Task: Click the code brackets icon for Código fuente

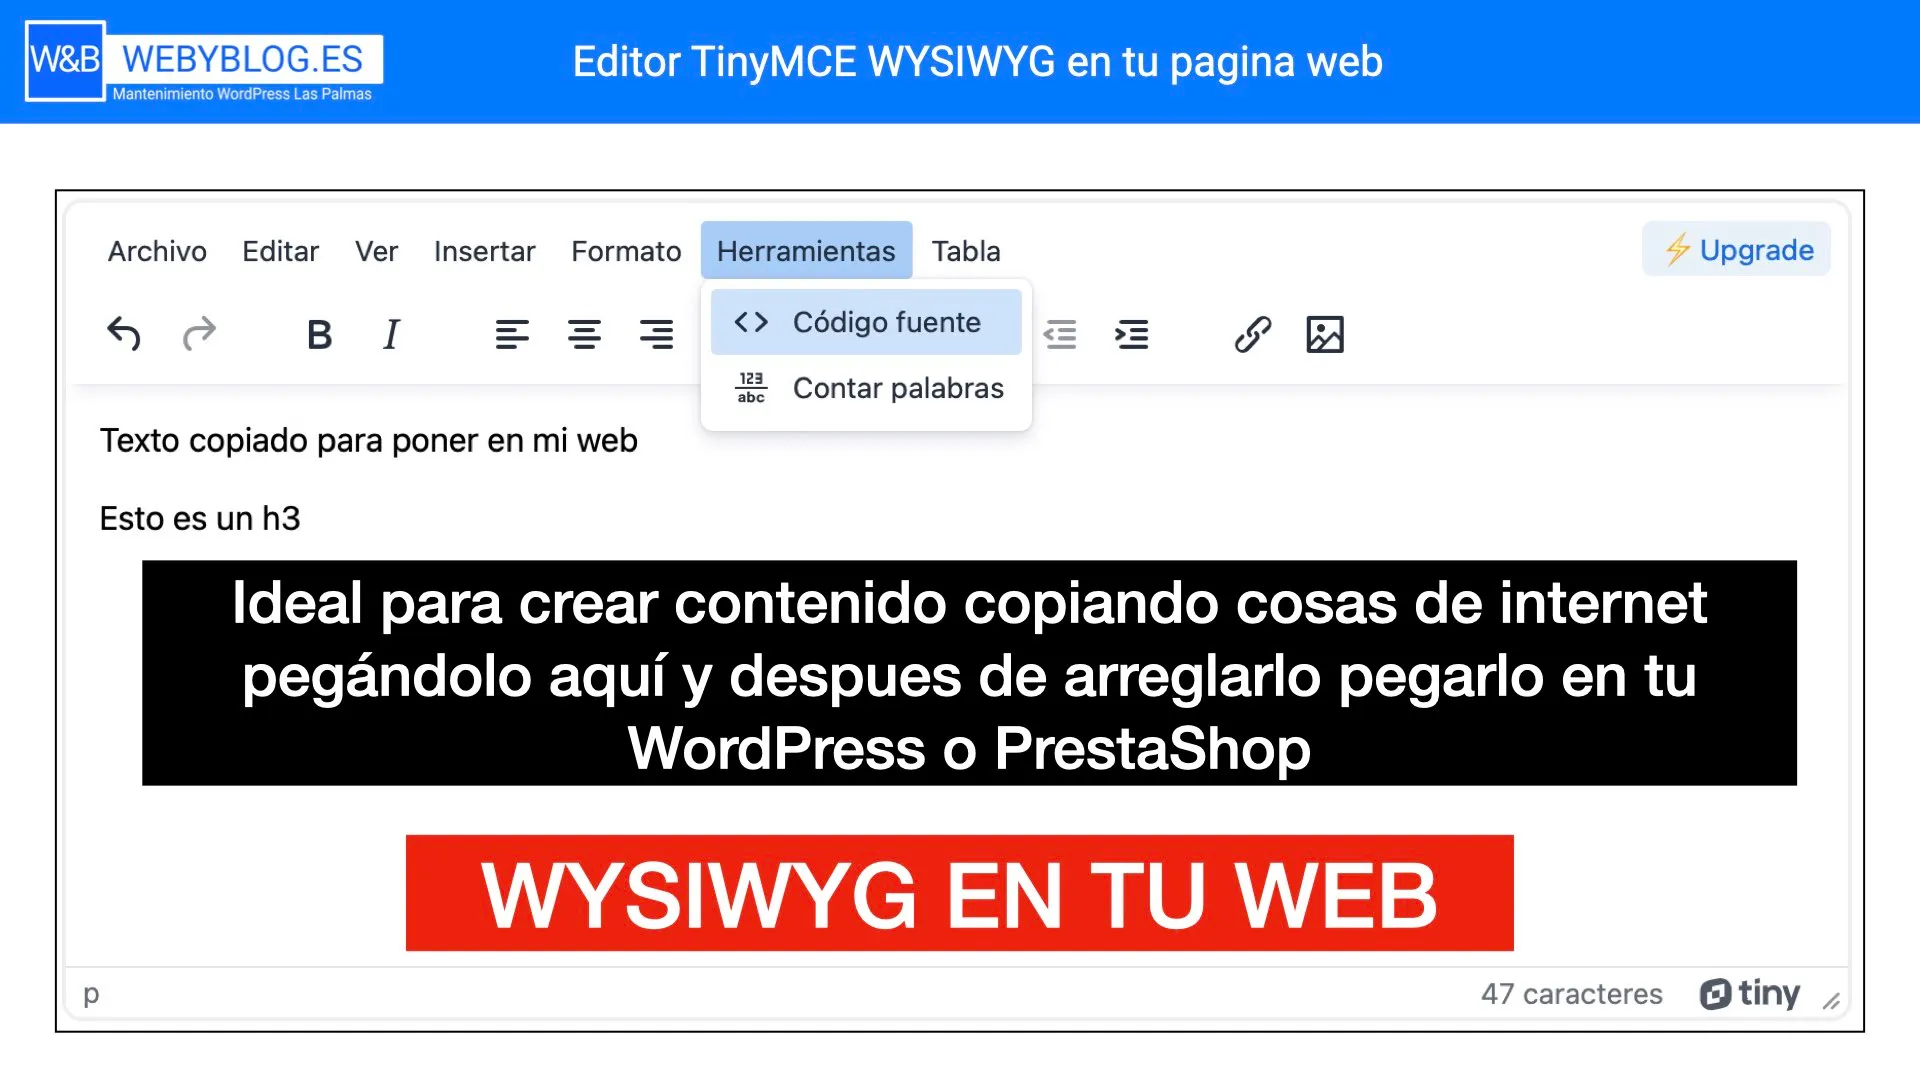Action: 751,322
